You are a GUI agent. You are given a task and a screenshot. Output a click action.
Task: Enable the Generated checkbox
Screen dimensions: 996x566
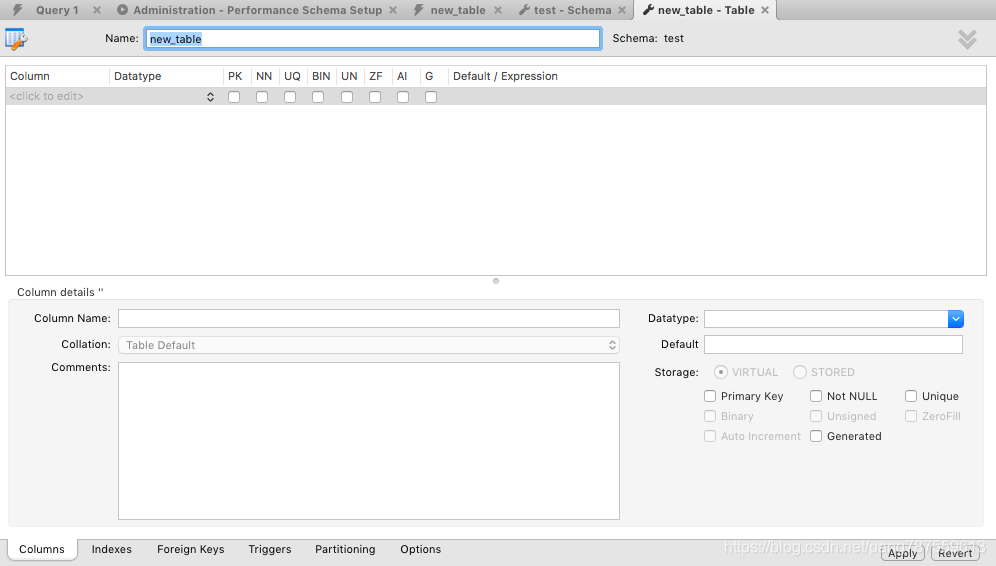coord(816,436)
